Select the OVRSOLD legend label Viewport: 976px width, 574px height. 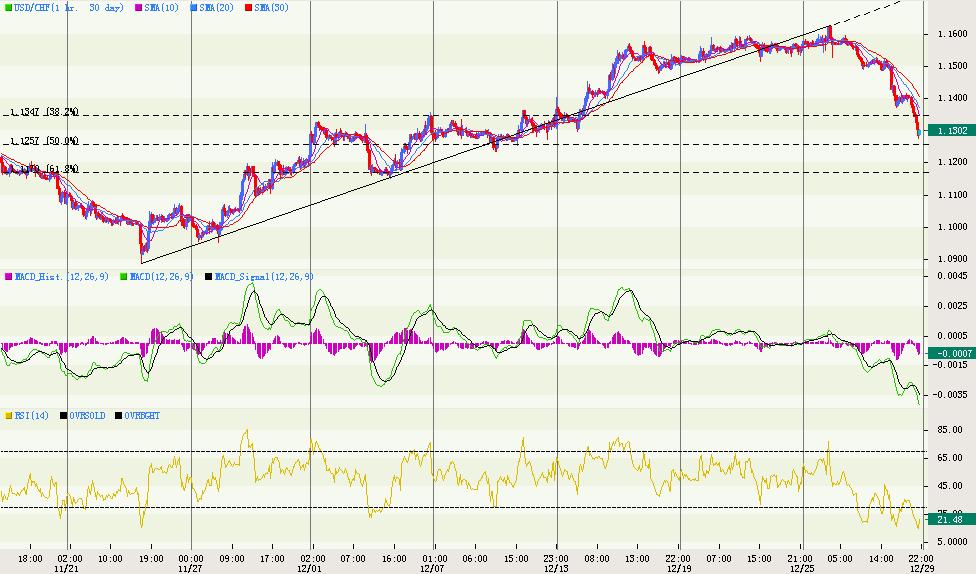(x=87, y=415)
